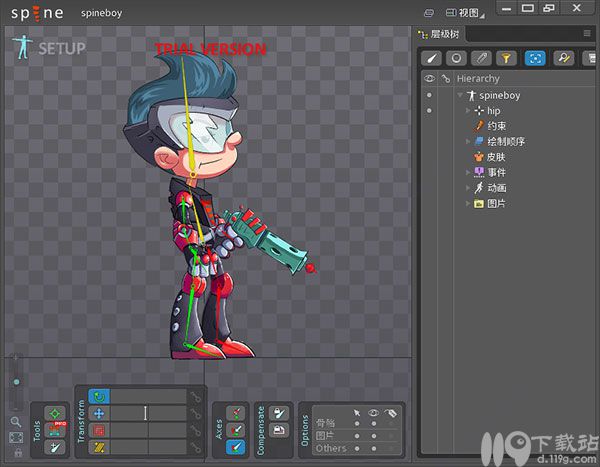Click the translate X value field
Screen dimensions: 600x467
129,413
